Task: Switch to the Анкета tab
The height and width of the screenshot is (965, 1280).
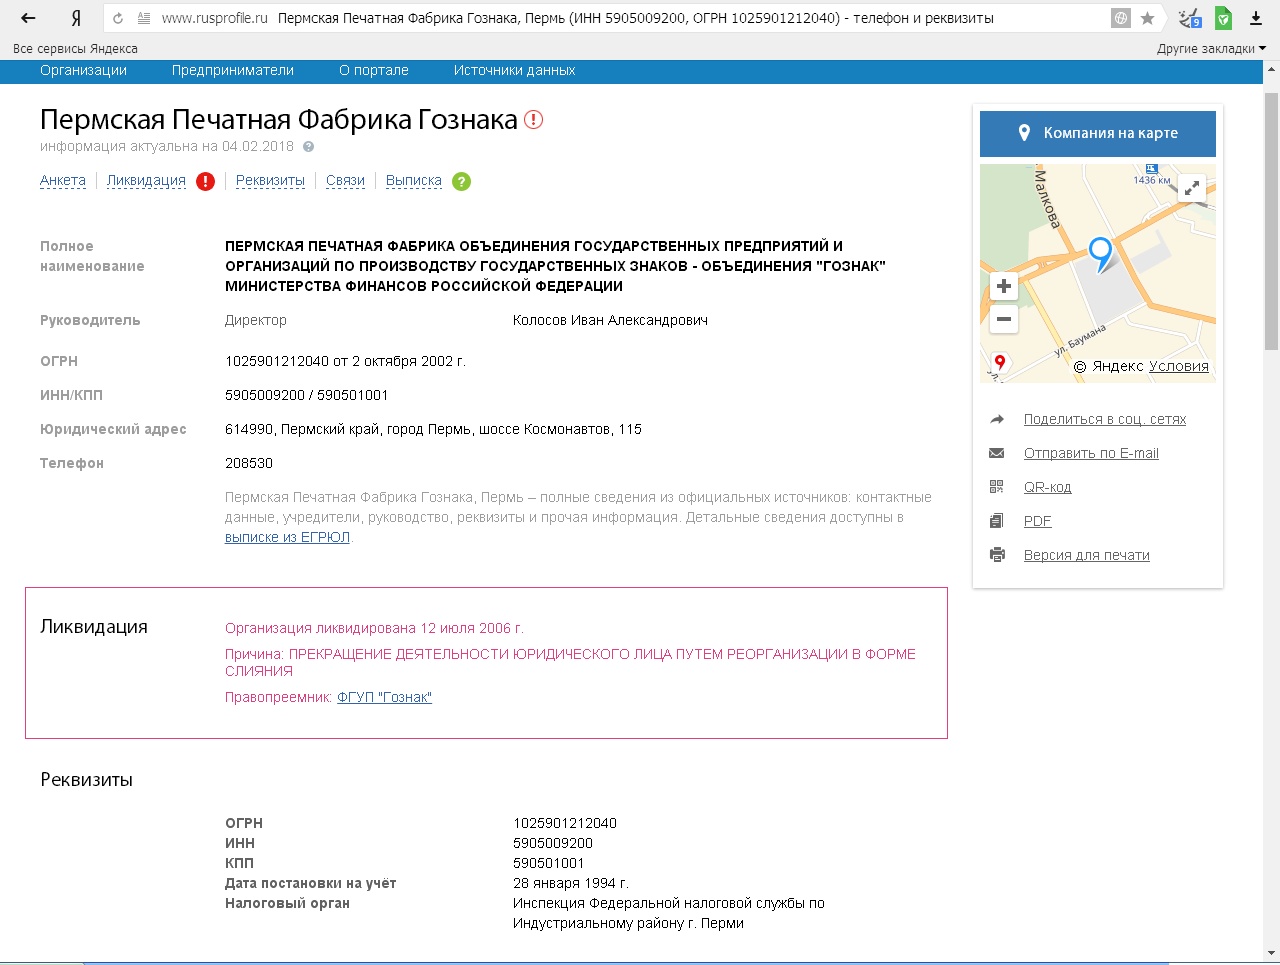Action: (x=63, y=181)
